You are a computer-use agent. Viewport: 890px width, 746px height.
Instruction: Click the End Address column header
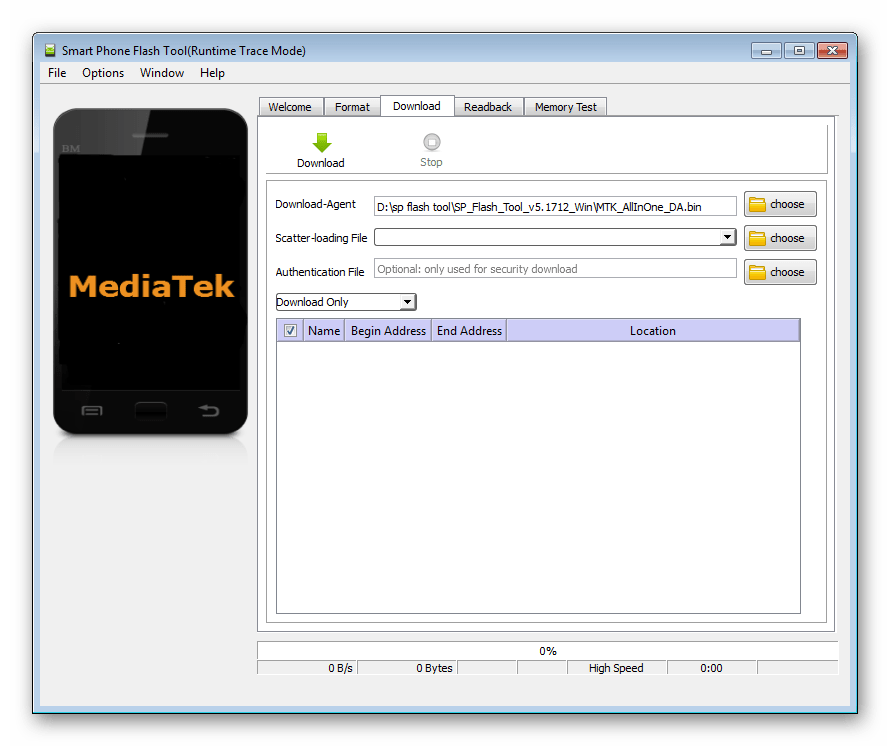point(469,330)
